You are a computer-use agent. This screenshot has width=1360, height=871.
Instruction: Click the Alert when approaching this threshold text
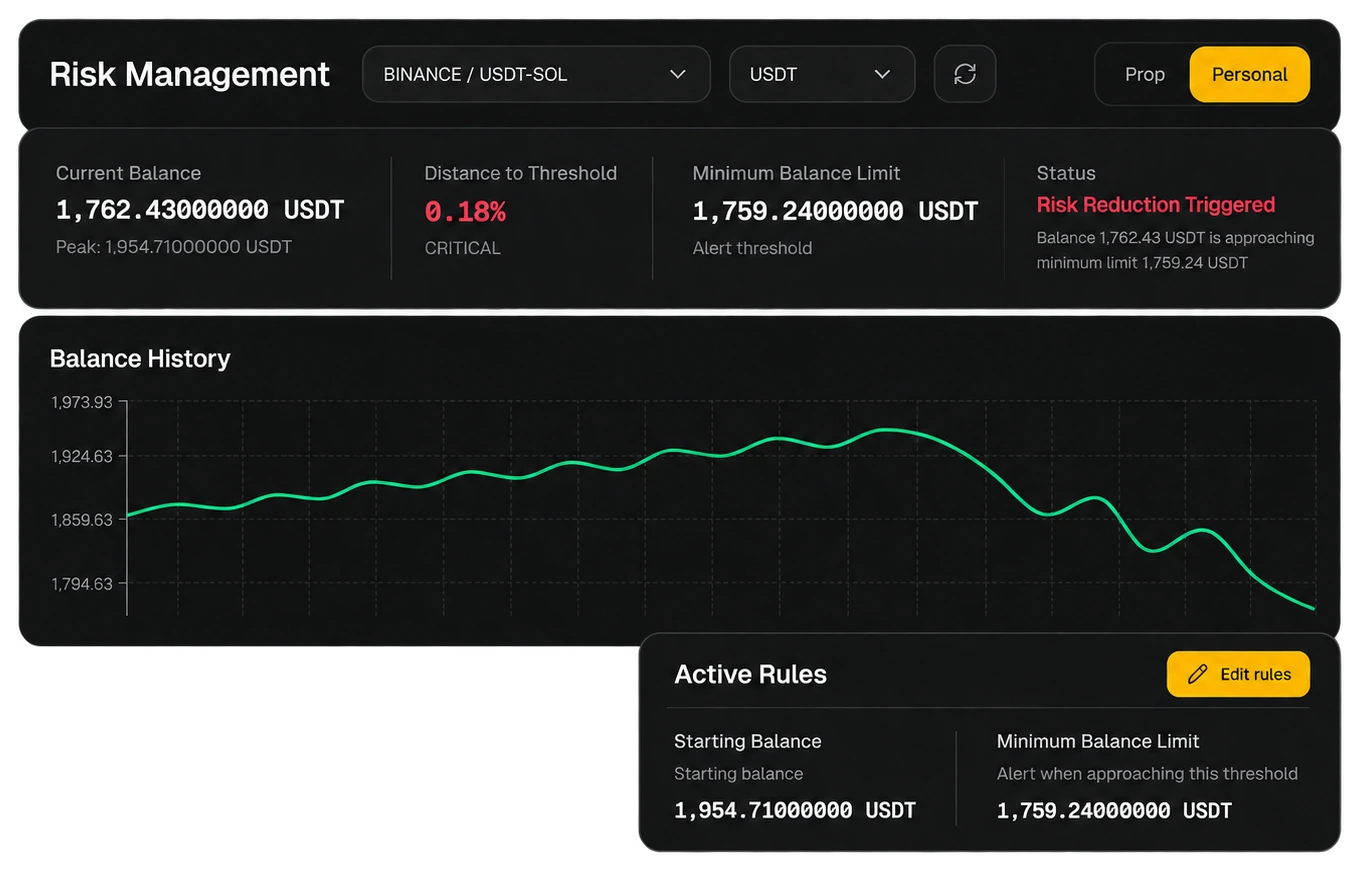pos(1147,773)
